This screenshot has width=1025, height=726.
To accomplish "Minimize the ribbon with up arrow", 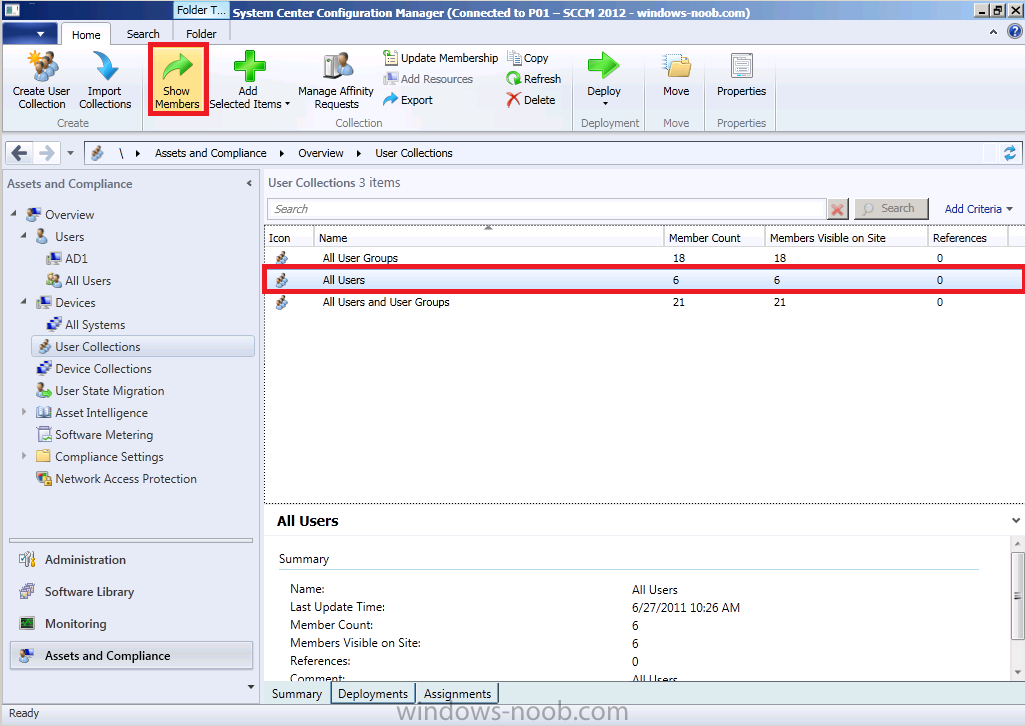I will 993,32.
